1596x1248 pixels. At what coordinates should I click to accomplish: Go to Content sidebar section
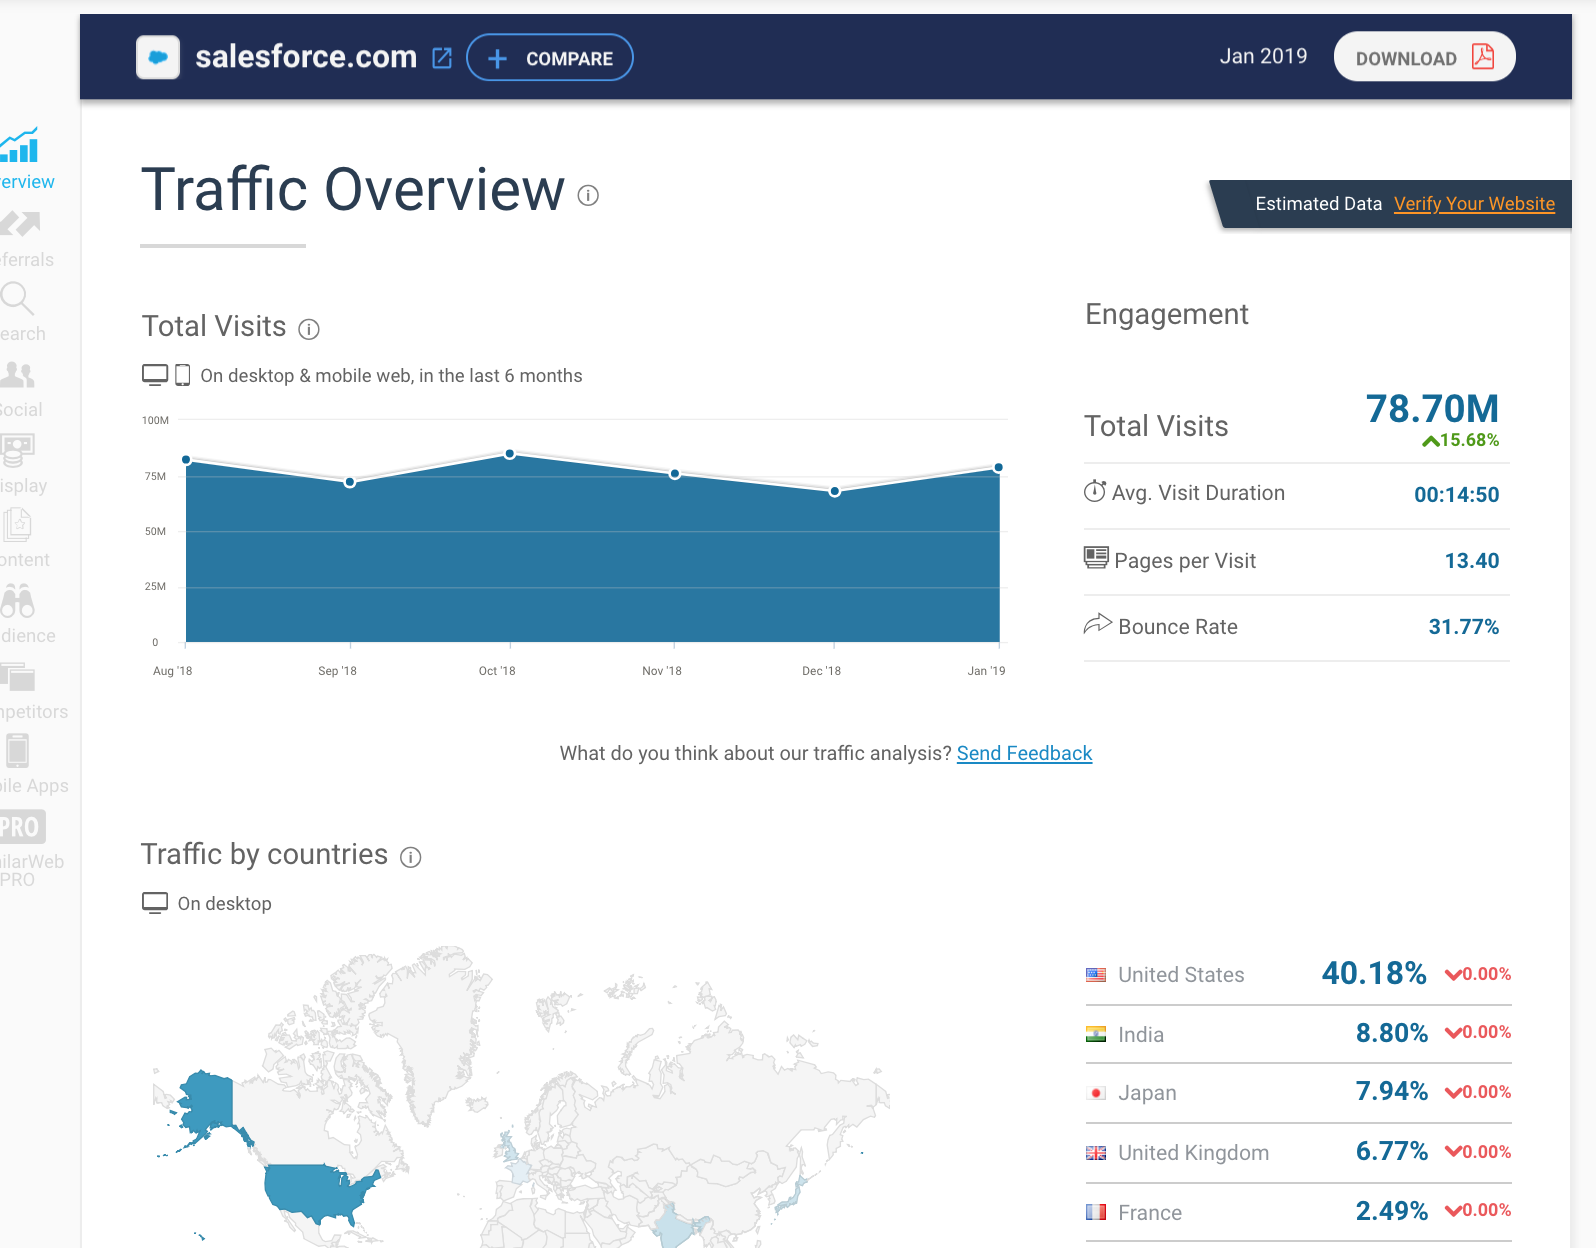click(24, 538)
